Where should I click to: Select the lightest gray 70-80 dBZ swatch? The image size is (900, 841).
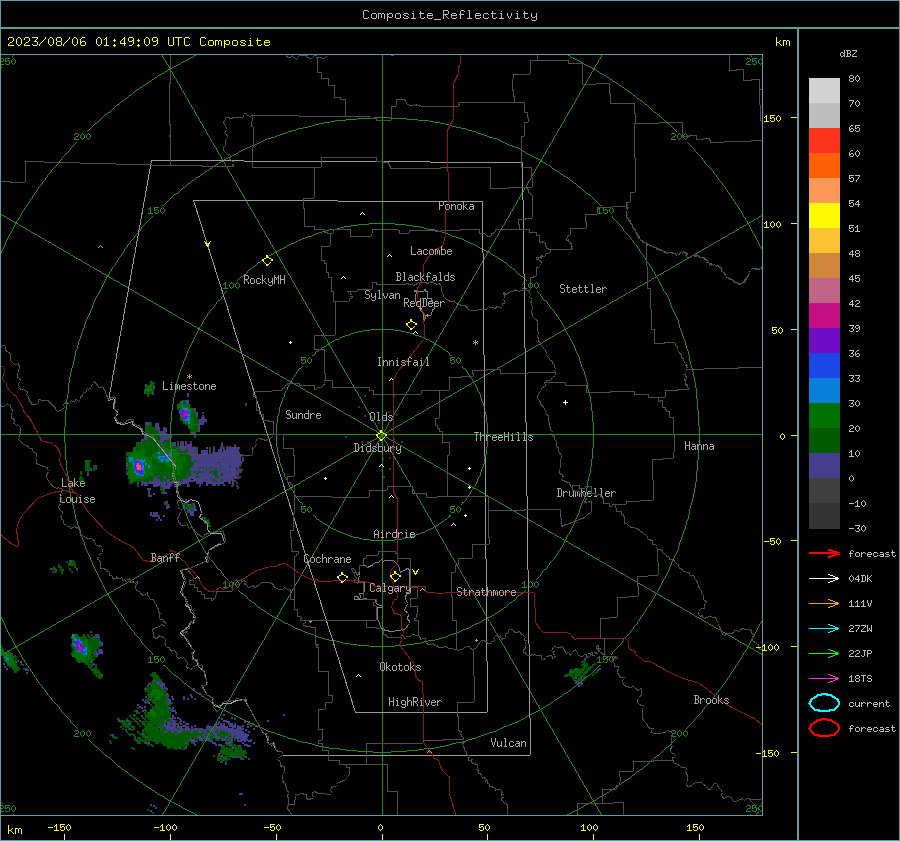pyautogui.click(x=824, y=91)
